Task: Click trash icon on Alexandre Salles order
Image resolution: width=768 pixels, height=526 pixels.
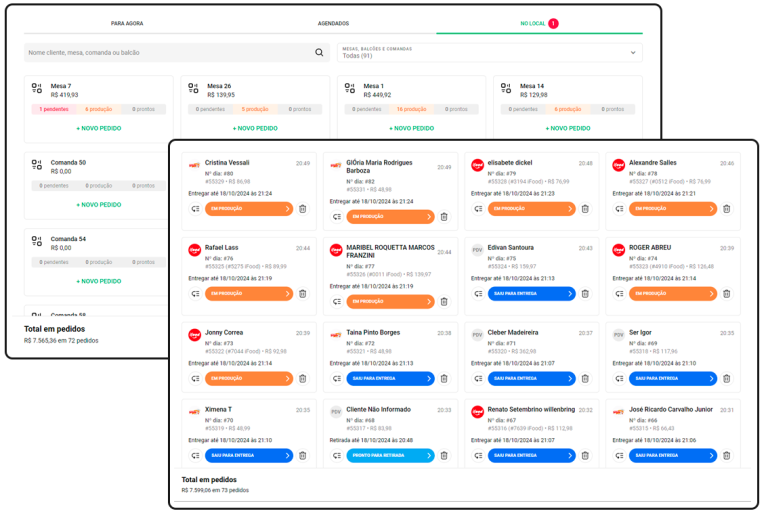Action: tap(726, 209)
